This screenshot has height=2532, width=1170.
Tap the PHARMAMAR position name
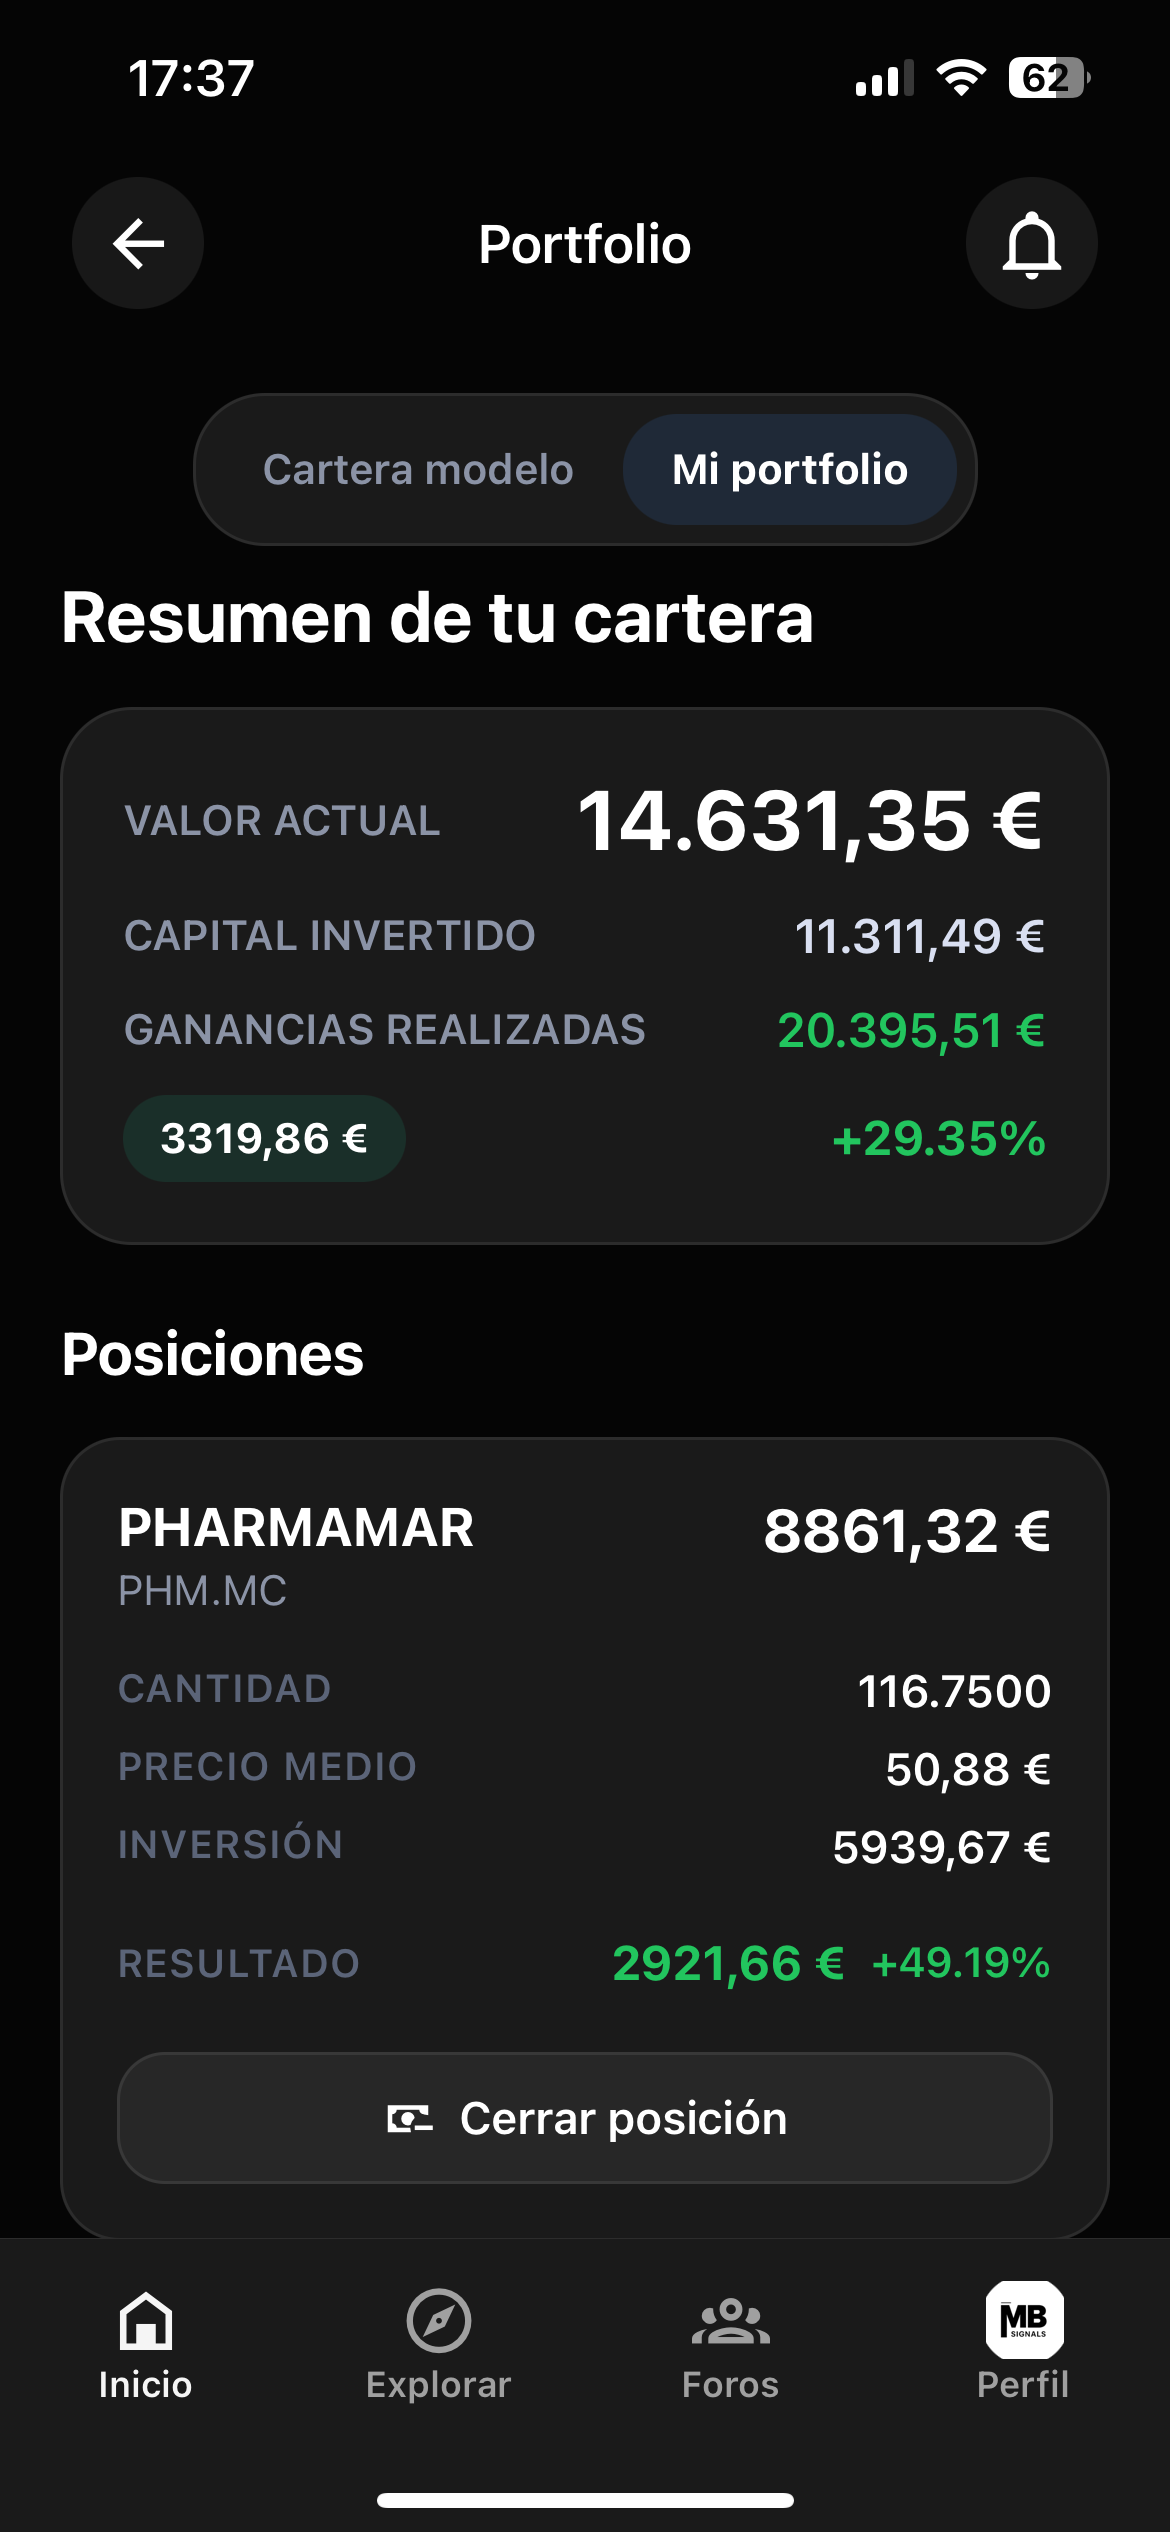296,1528
